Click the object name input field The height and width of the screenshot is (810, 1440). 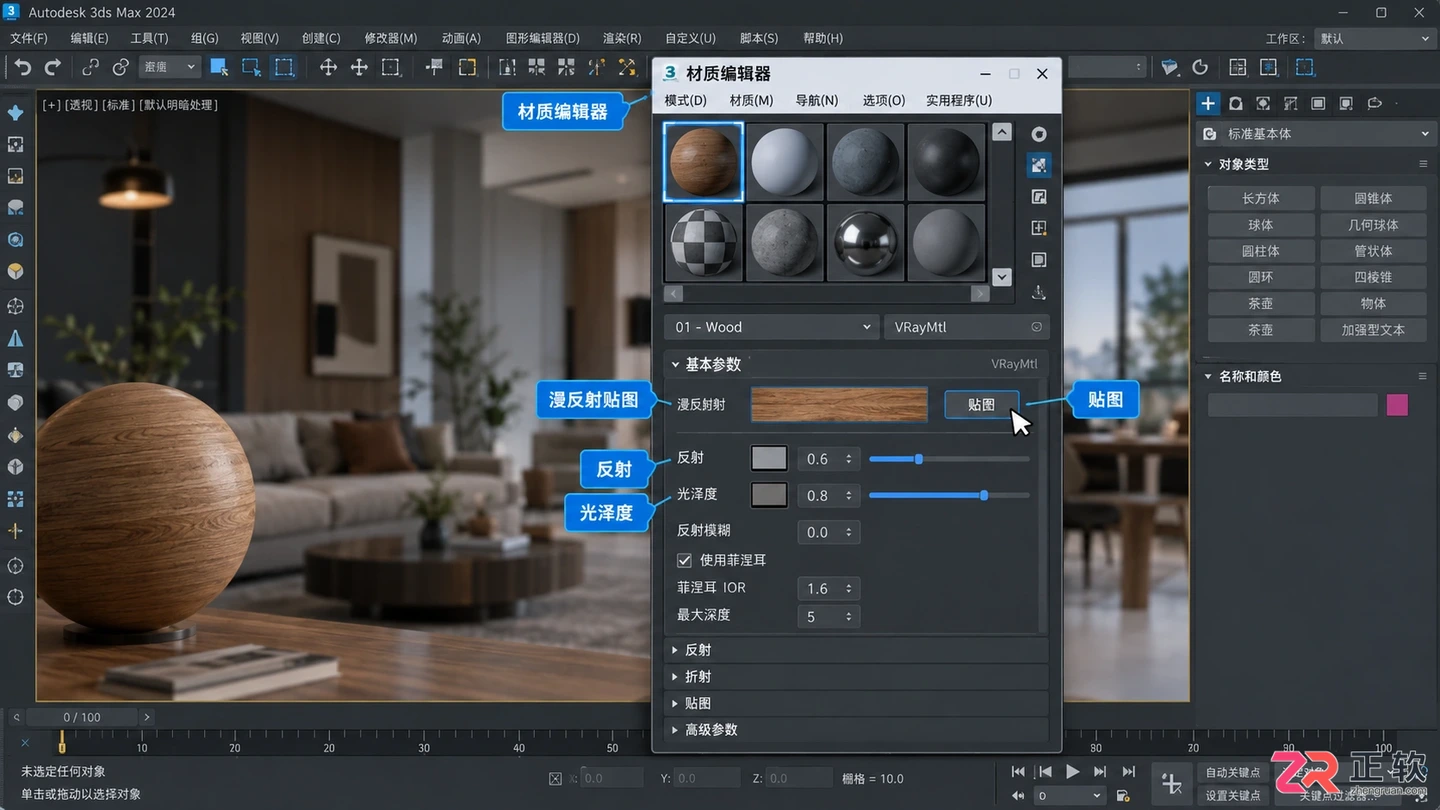coord(1292,405)
